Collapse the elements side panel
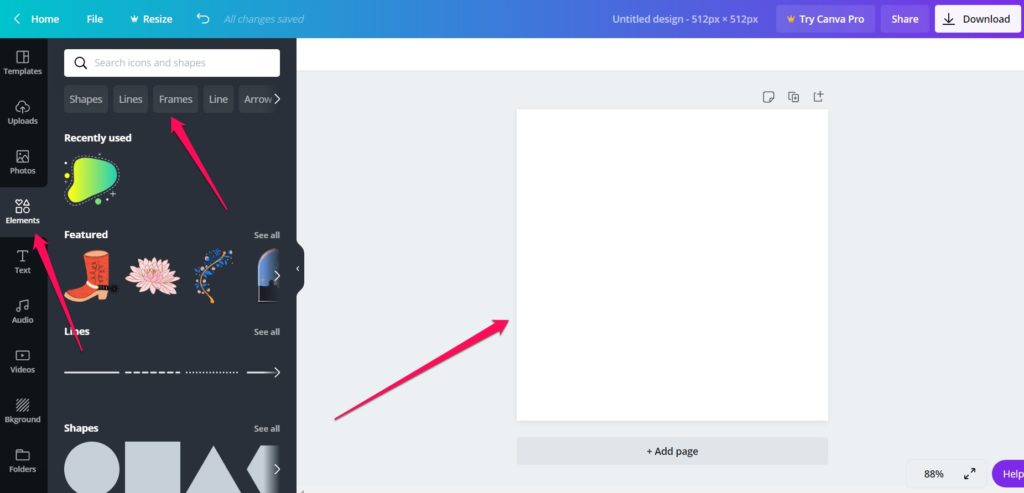The image size is (1024, 493). [298, 268]
